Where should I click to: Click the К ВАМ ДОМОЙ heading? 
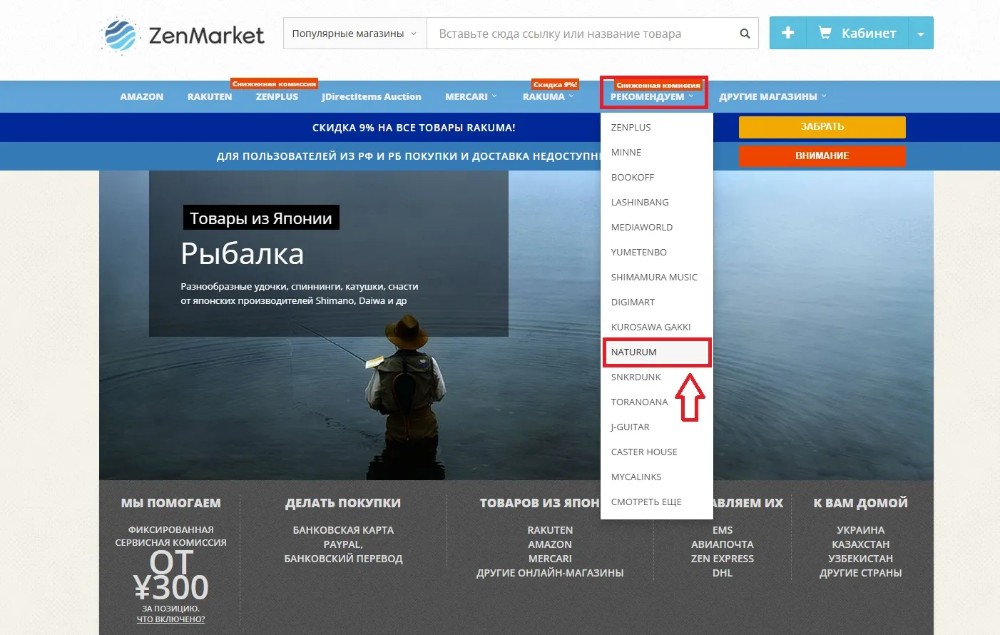(860, 503)
